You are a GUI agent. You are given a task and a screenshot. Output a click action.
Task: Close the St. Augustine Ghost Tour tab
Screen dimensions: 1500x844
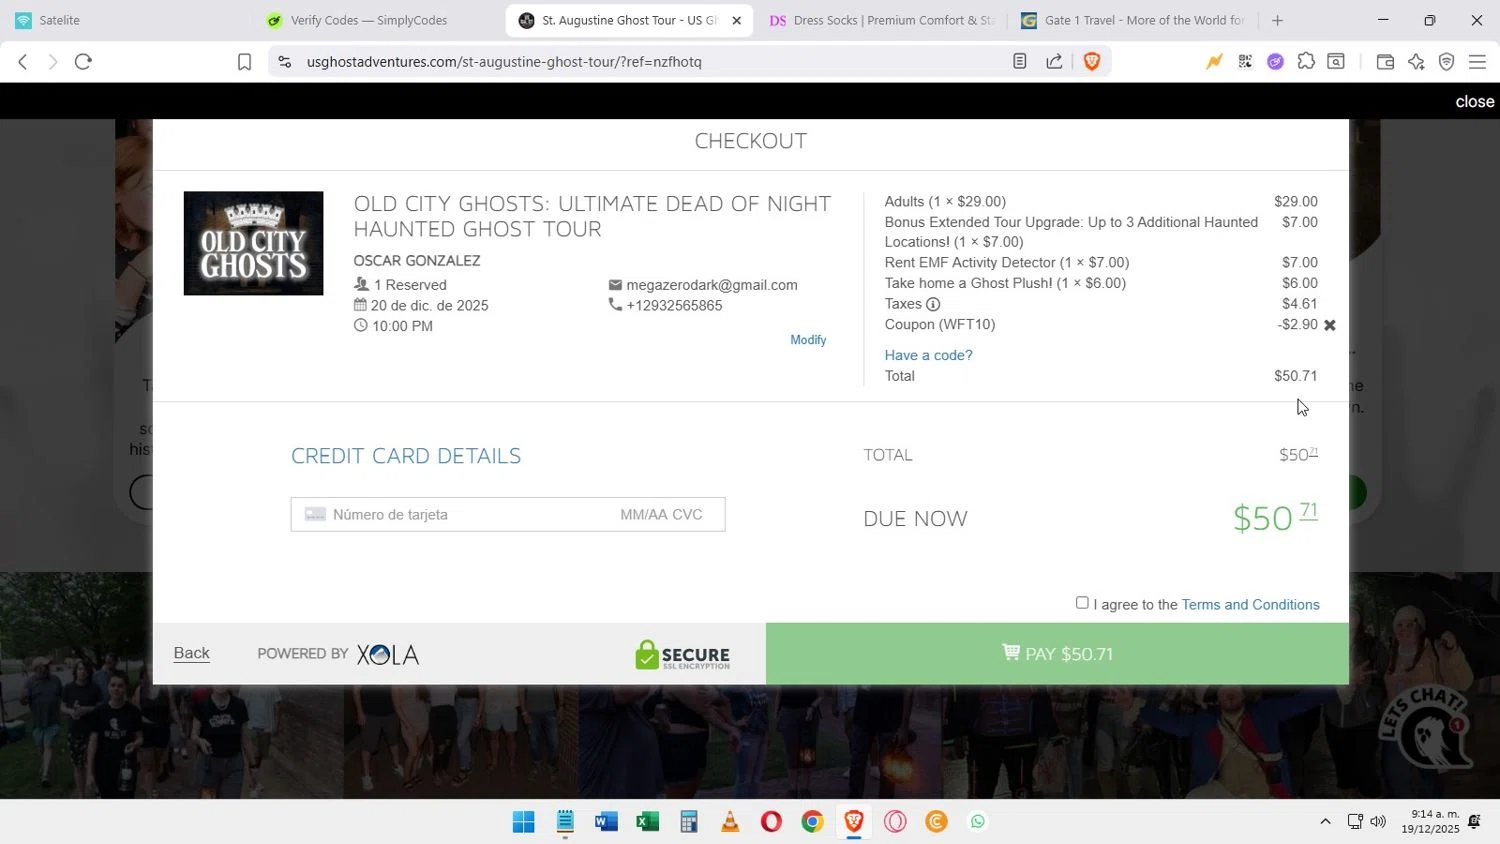(737, 20)
